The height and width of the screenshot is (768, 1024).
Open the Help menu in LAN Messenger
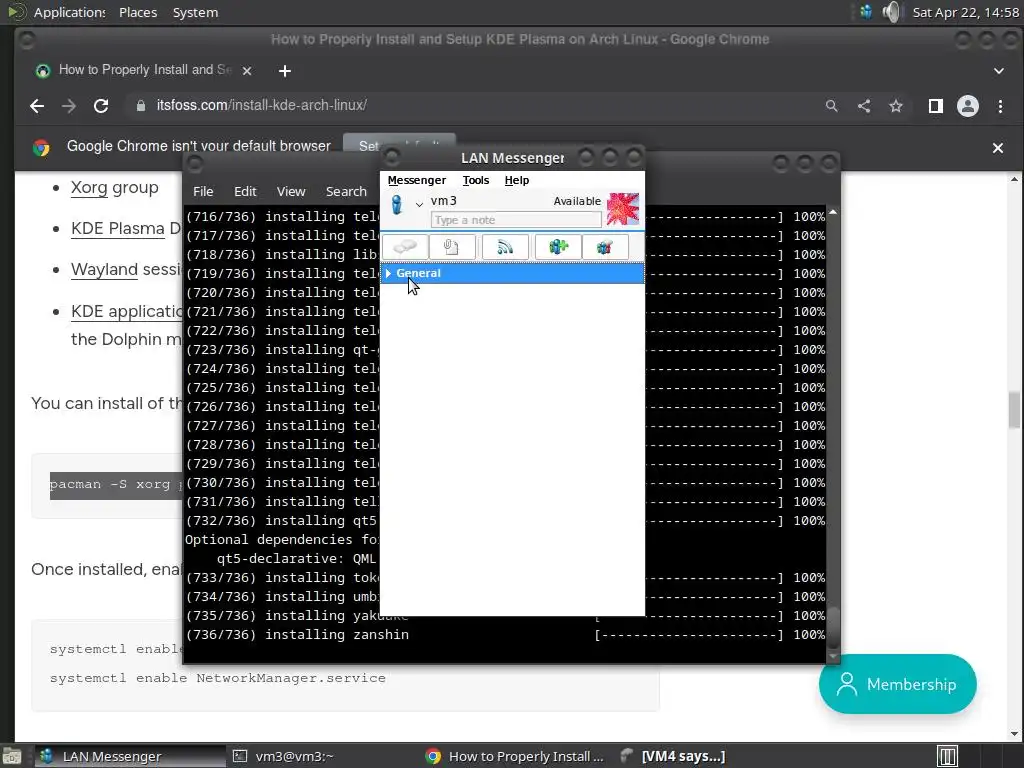tap(517, 180)
